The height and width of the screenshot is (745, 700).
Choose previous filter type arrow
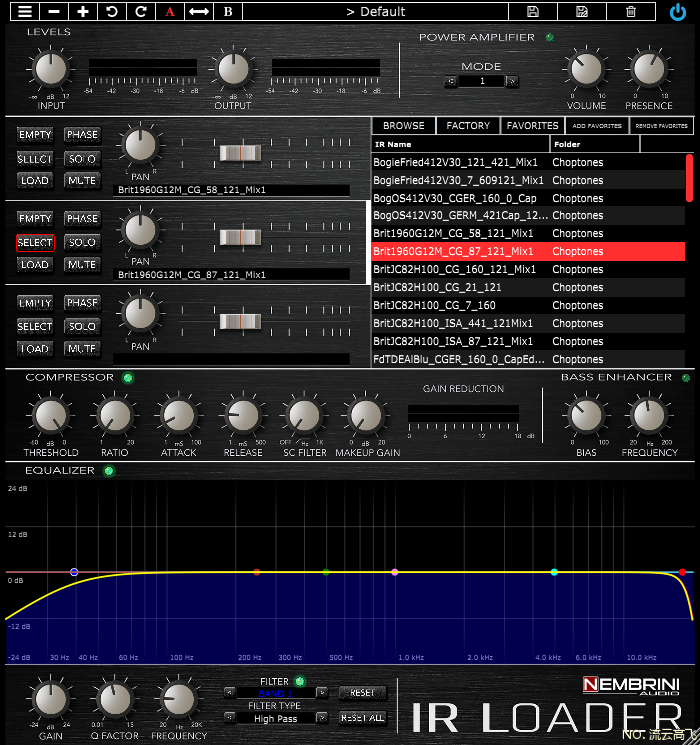[x=229, y=717]
